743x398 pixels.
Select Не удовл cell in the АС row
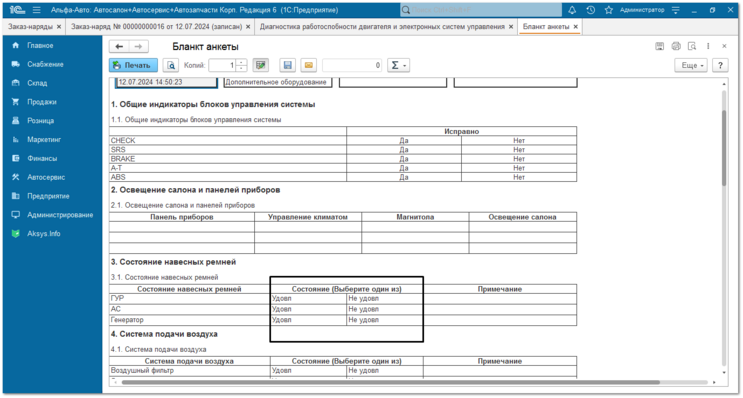[x=385, y=309]
